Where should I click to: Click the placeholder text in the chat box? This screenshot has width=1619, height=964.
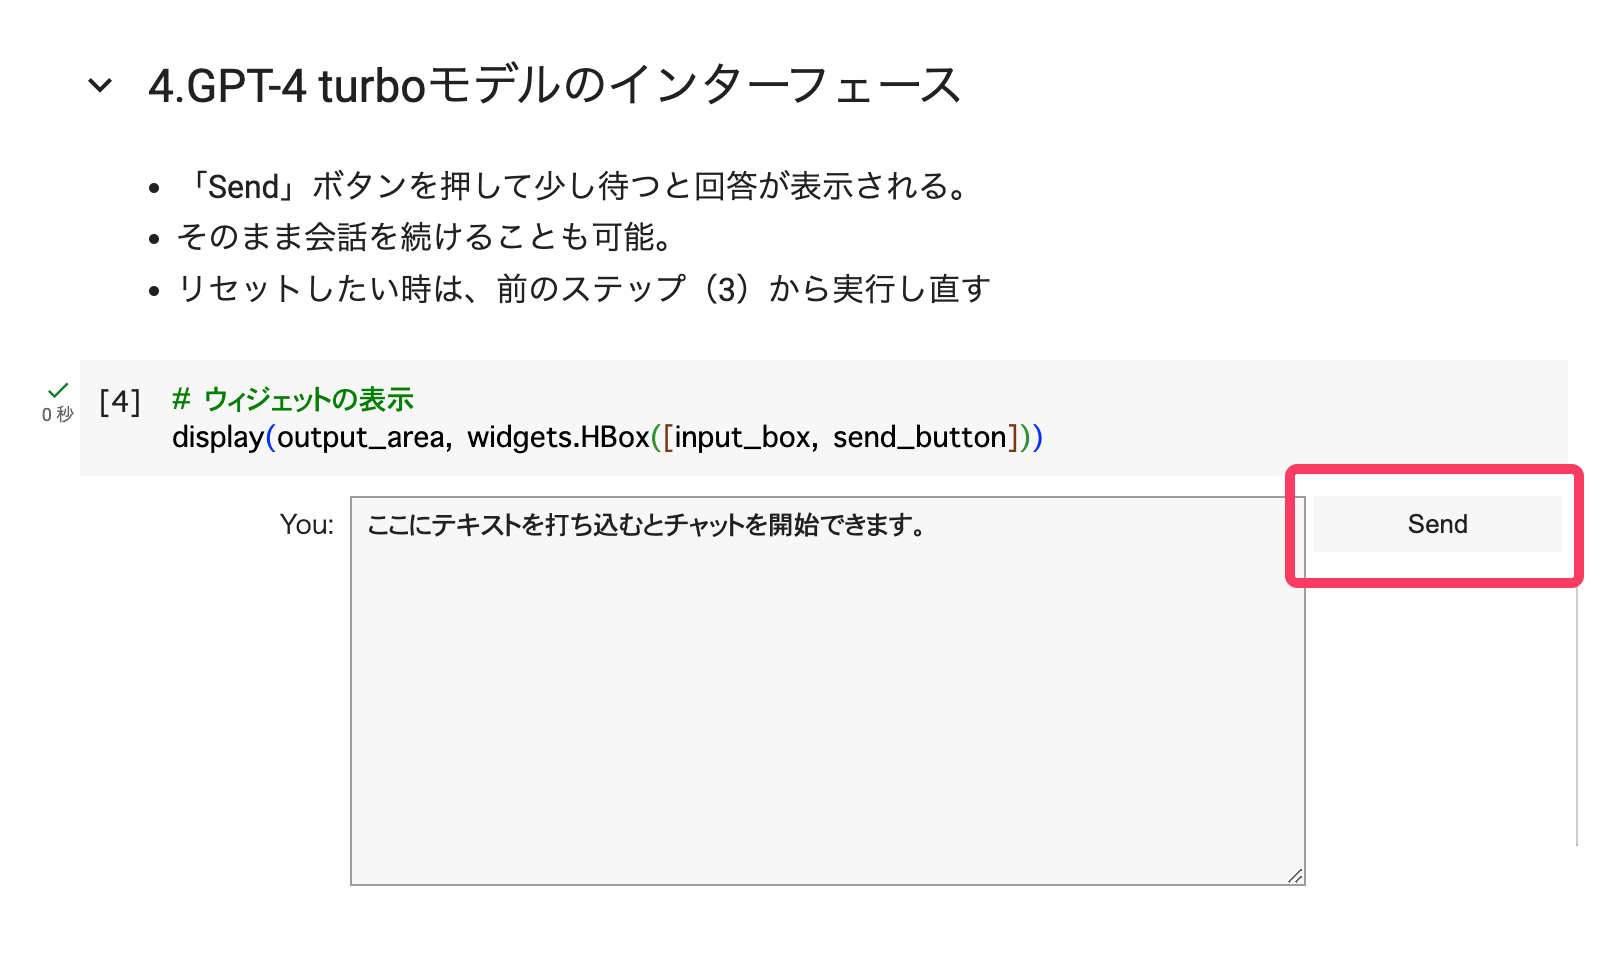point(647,525)
